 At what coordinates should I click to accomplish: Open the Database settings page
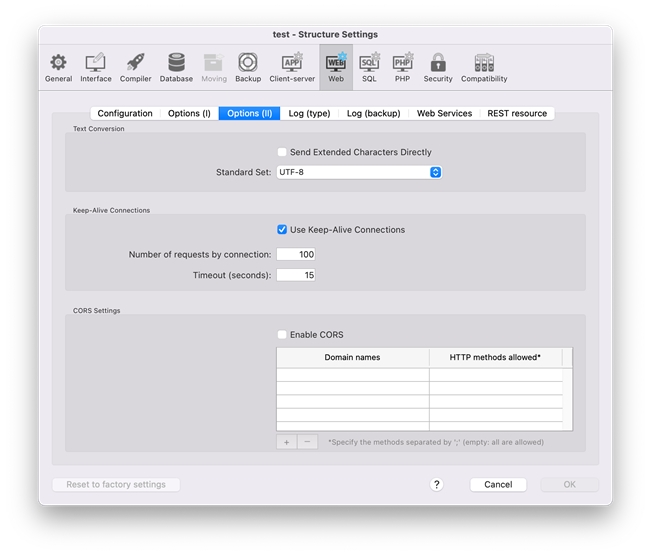pyautogui.click(x=176, y=66)
